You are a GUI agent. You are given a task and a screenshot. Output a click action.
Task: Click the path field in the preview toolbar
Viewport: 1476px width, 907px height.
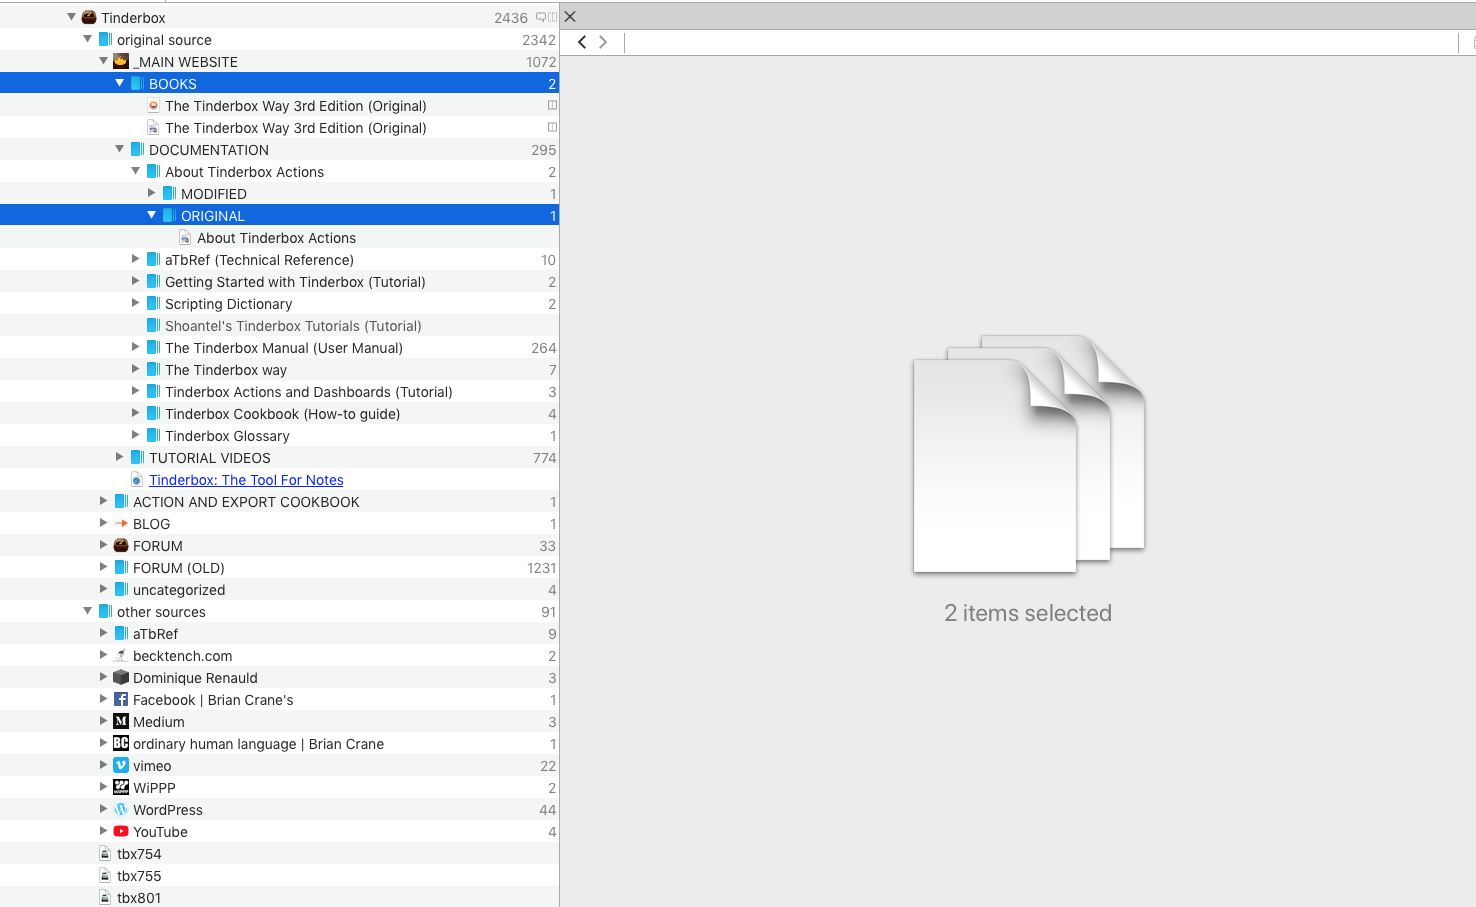click(x=1040, y=42)
